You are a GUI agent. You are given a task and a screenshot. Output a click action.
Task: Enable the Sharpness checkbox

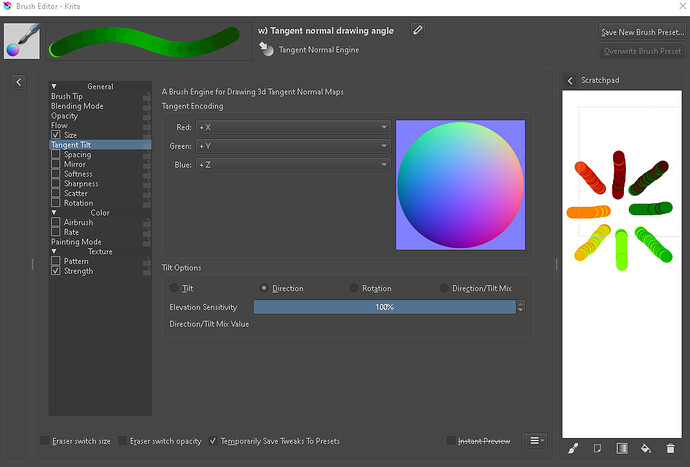coord(55,183)
